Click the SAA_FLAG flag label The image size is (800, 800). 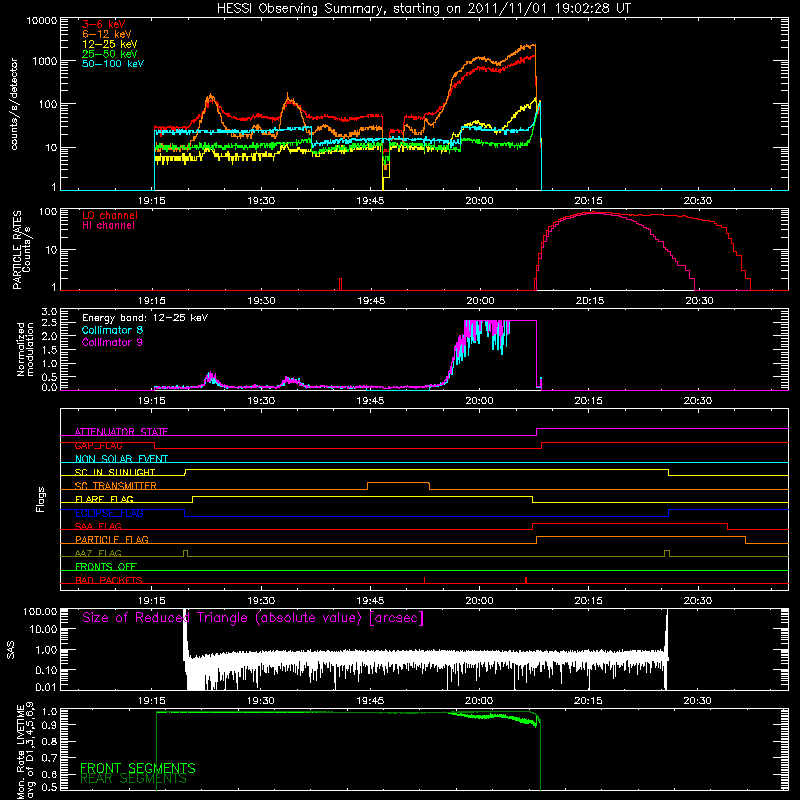pyautogui.click(x=98, y=526)
